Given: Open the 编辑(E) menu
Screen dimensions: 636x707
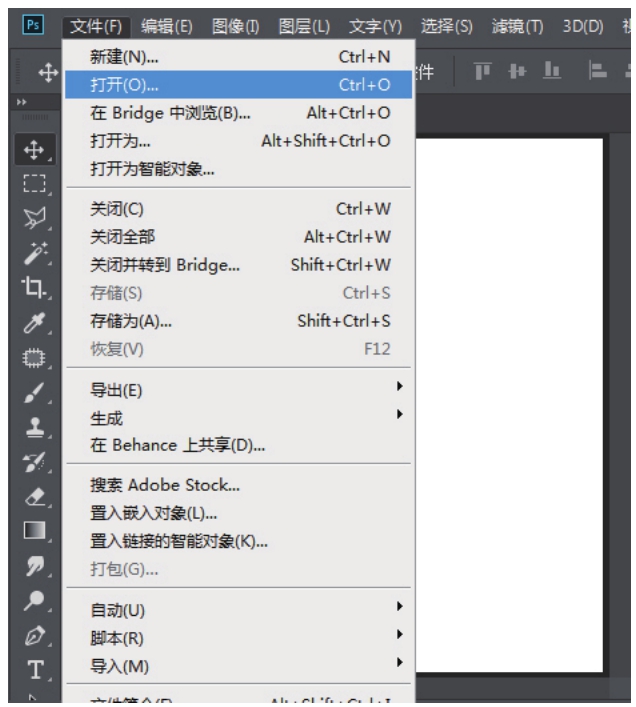Looking at the screenshot, I should (x=167, y=27).
